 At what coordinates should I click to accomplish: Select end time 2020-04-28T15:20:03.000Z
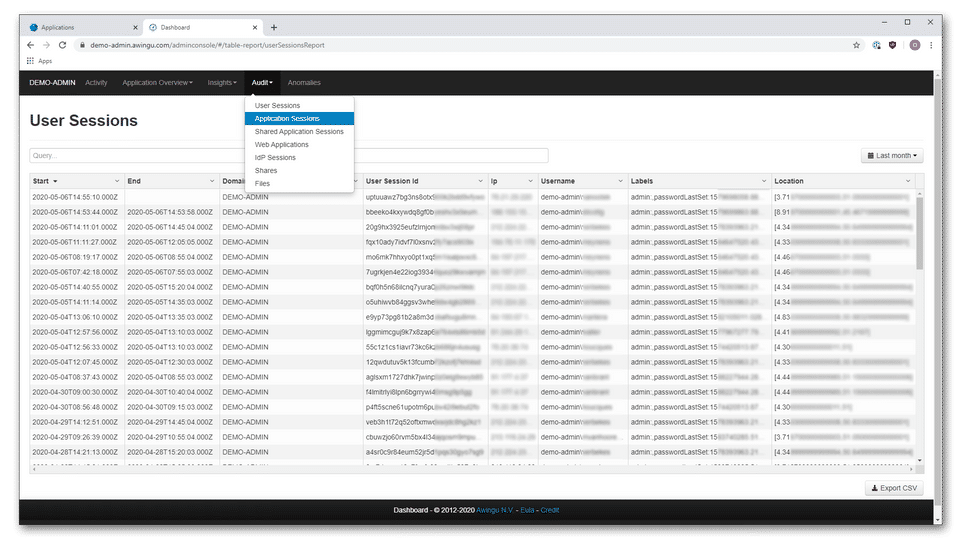pyautogui.click(x=170, y=452)
